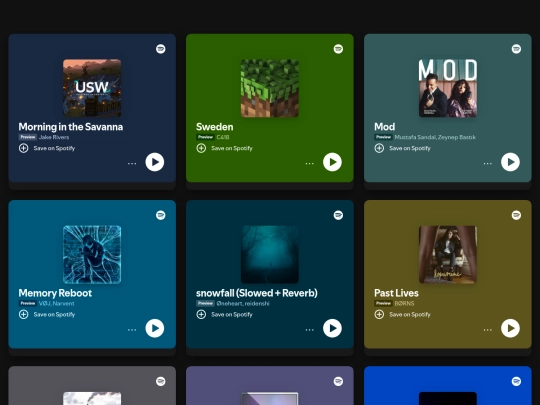Click the plus icon on snowfall card

click(201, 314)
